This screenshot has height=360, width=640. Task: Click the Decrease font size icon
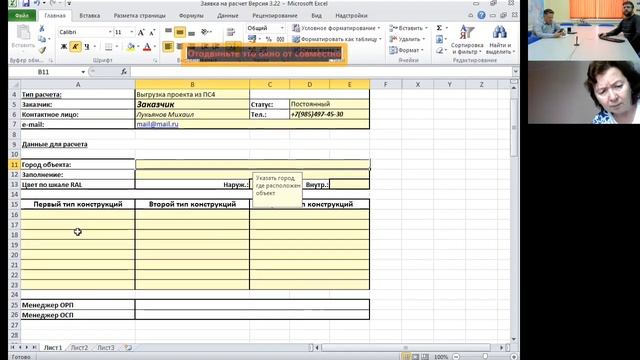(x=152, y=32)
